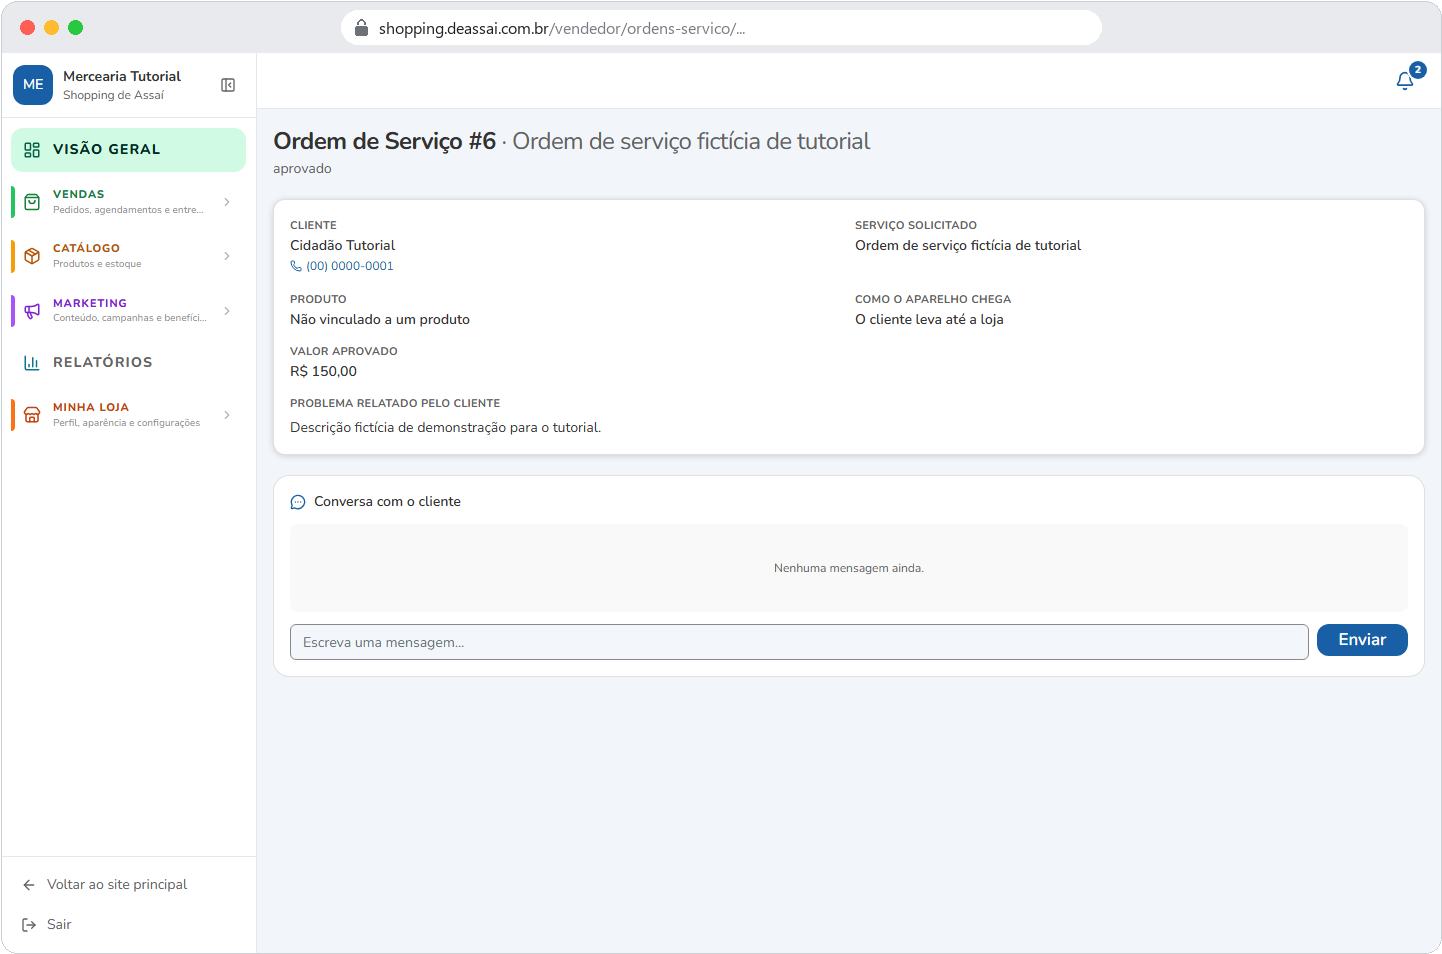
Task: Click the ME store avatar
Action: [33, 85]
